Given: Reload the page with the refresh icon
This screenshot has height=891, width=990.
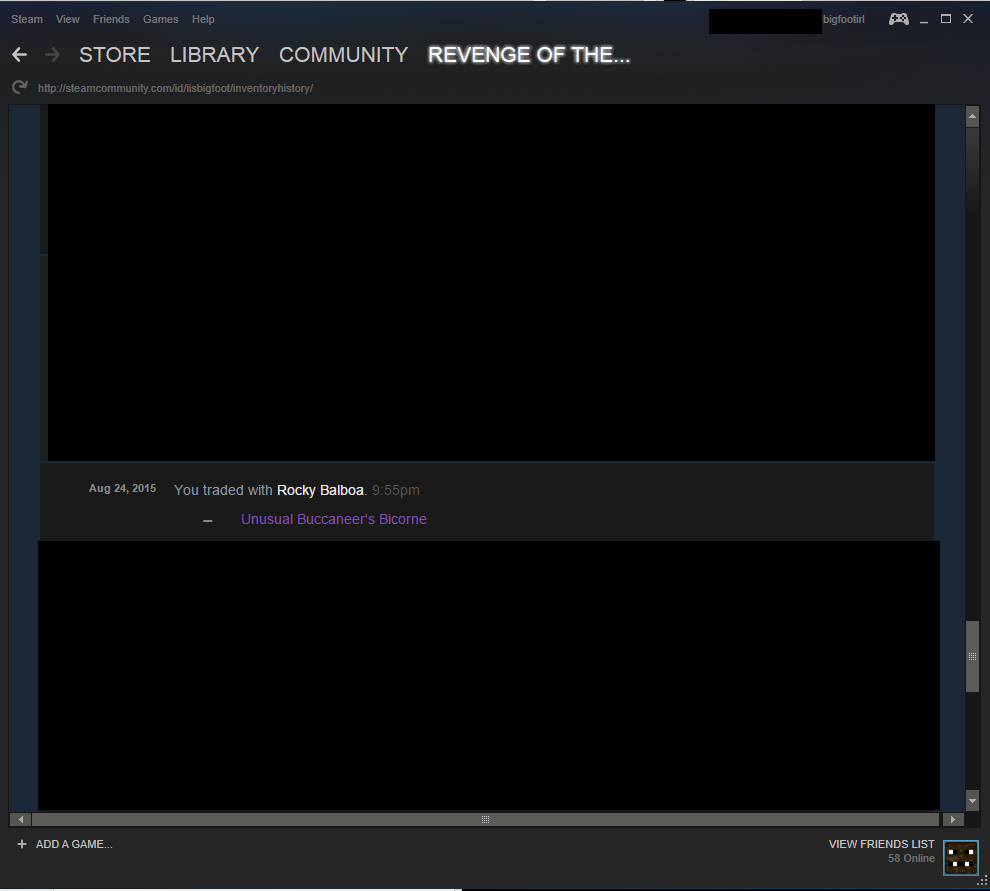Looking at the screenshot, I should 20,87.
